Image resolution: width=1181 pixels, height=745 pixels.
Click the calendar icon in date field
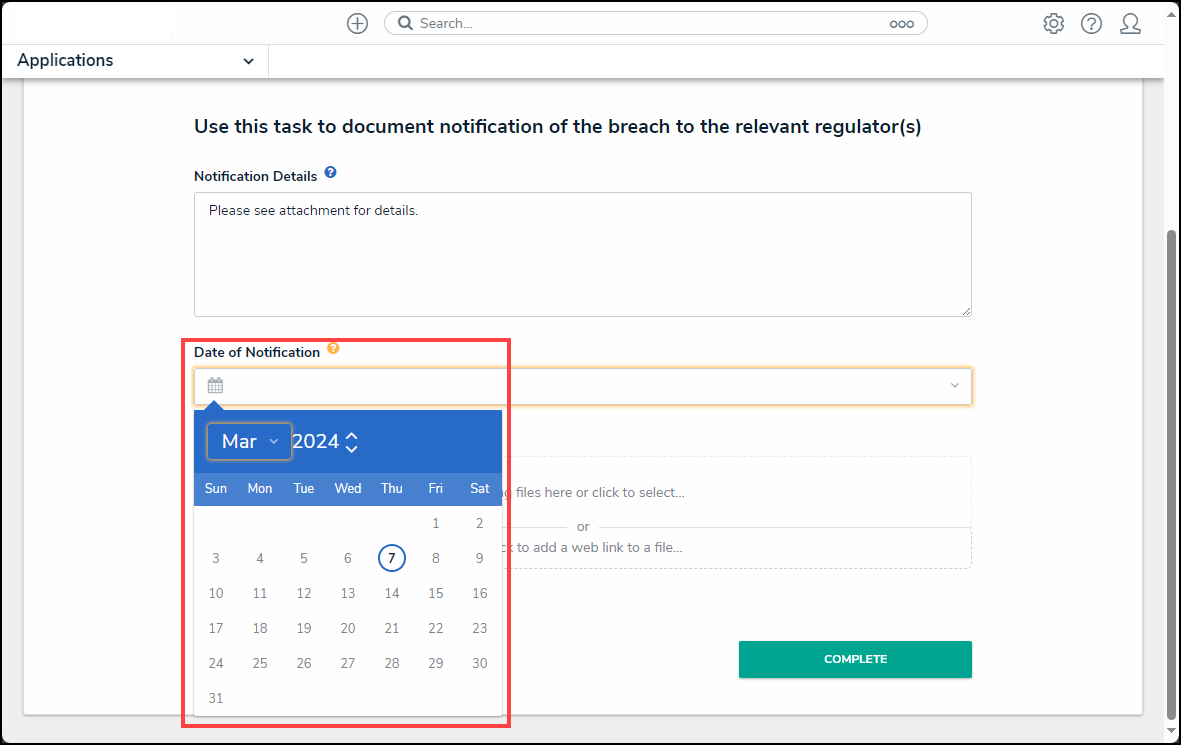tap(215, 386)
